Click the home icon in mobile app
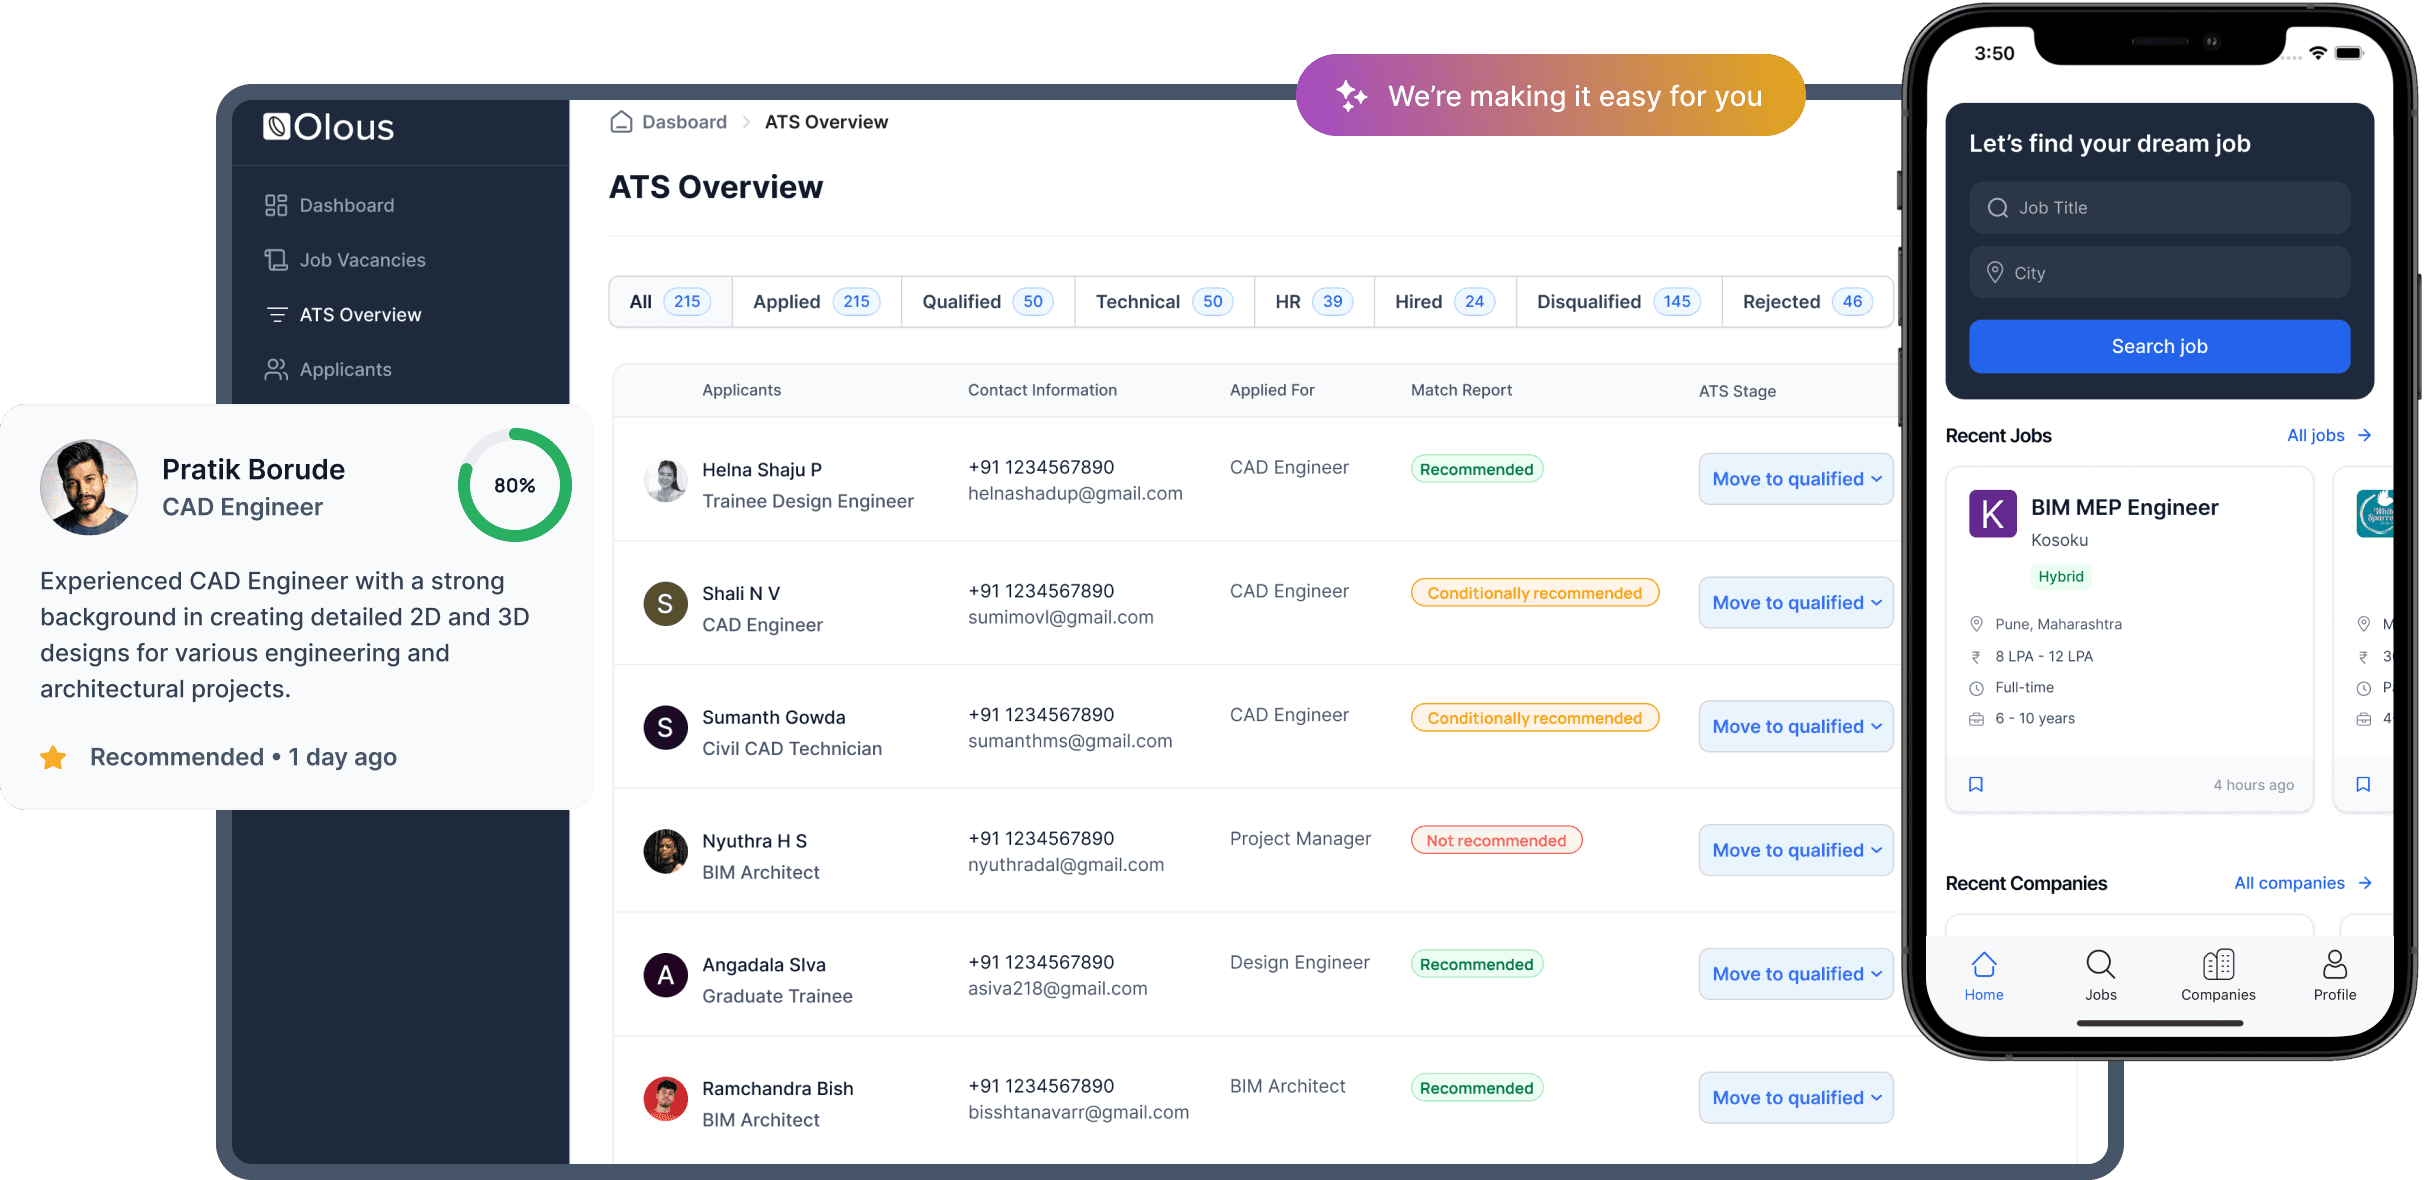2426x1180 pixels. 1985,967
